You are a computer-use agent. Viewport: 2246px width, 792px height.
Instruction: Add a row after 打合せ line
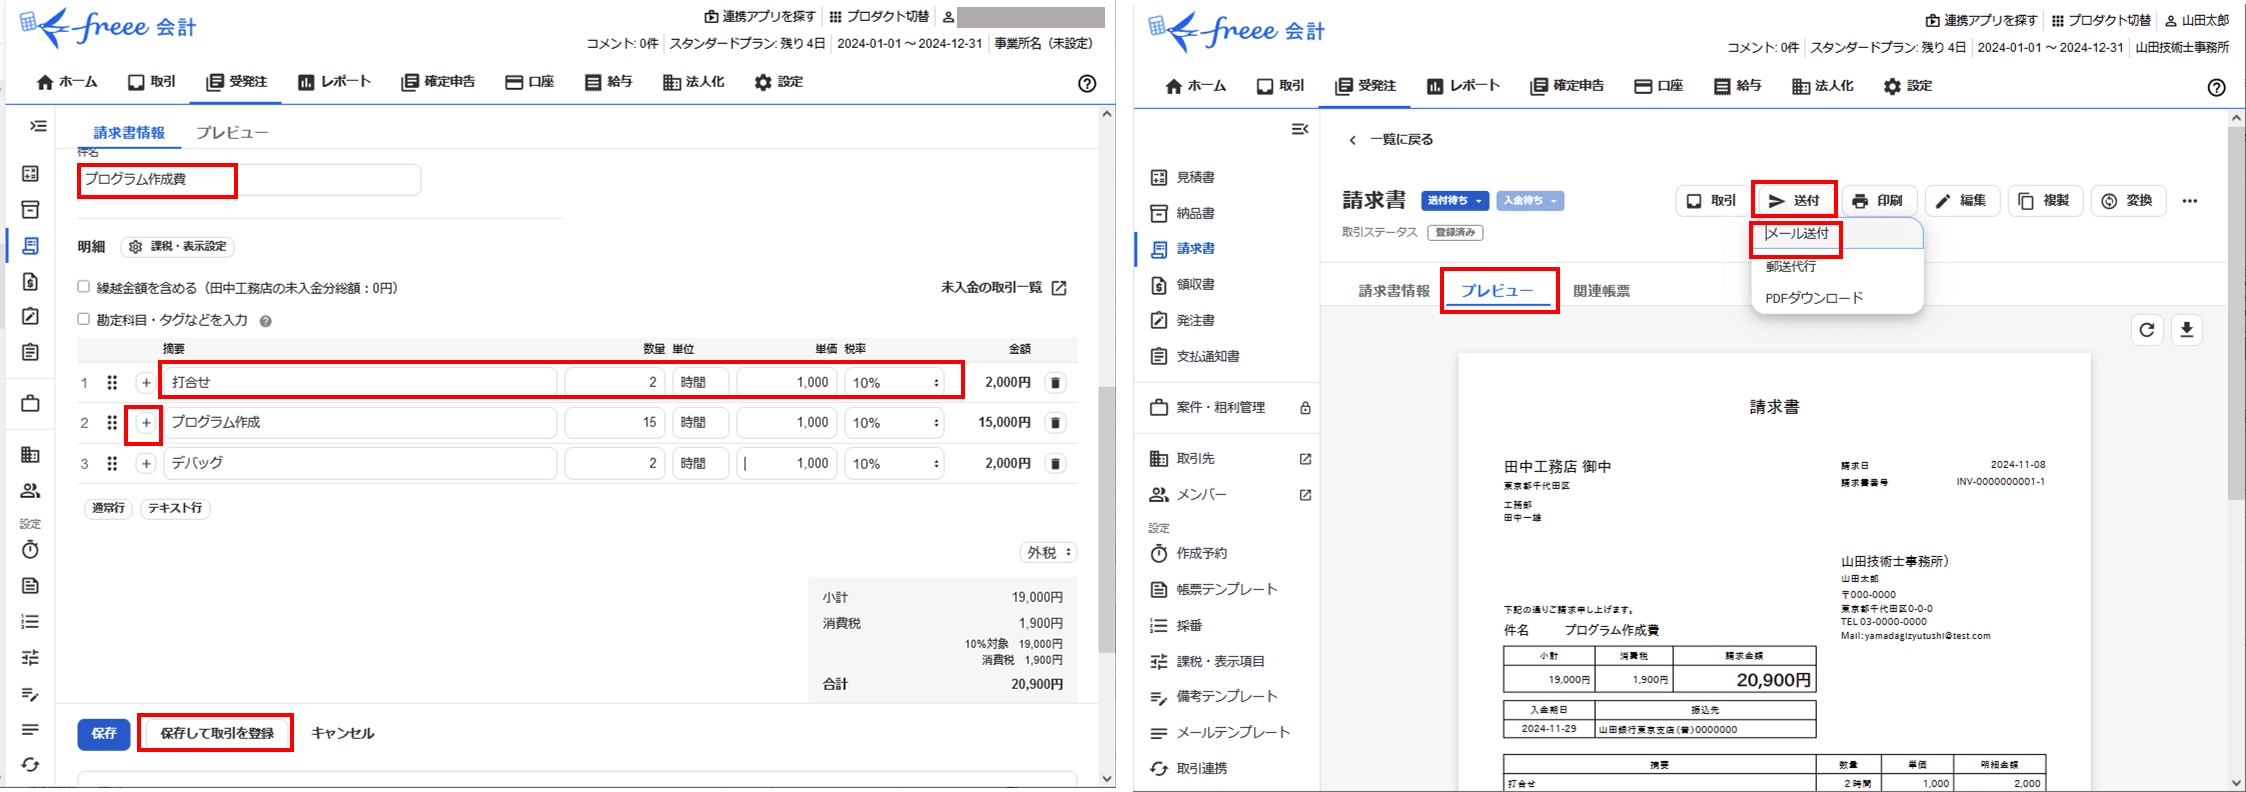pos(146,382)
